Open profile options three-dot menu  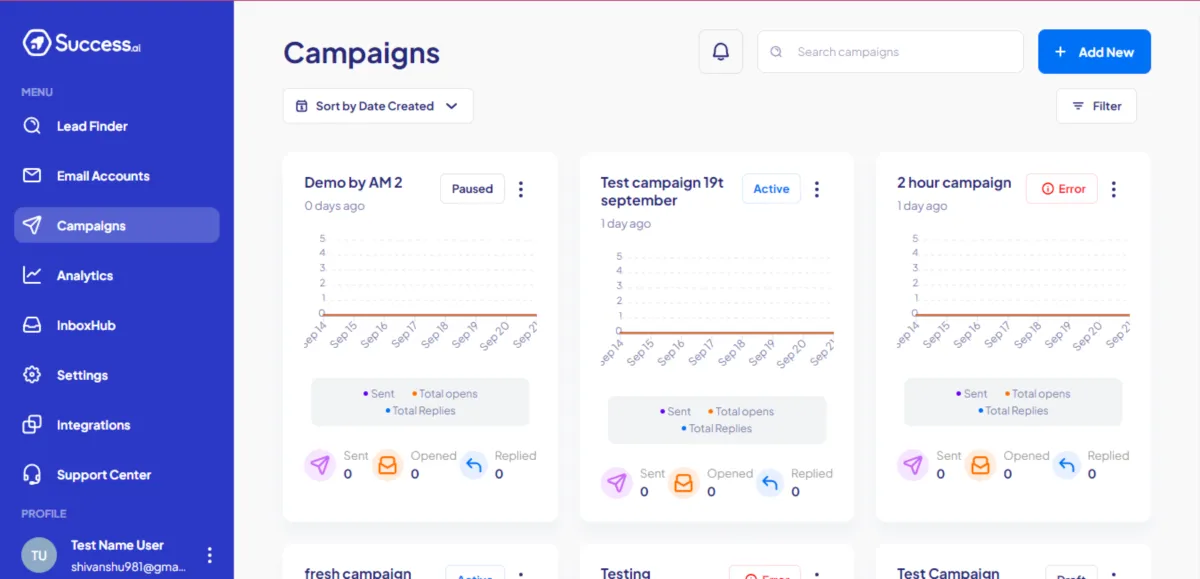click(x=209, y=555)
